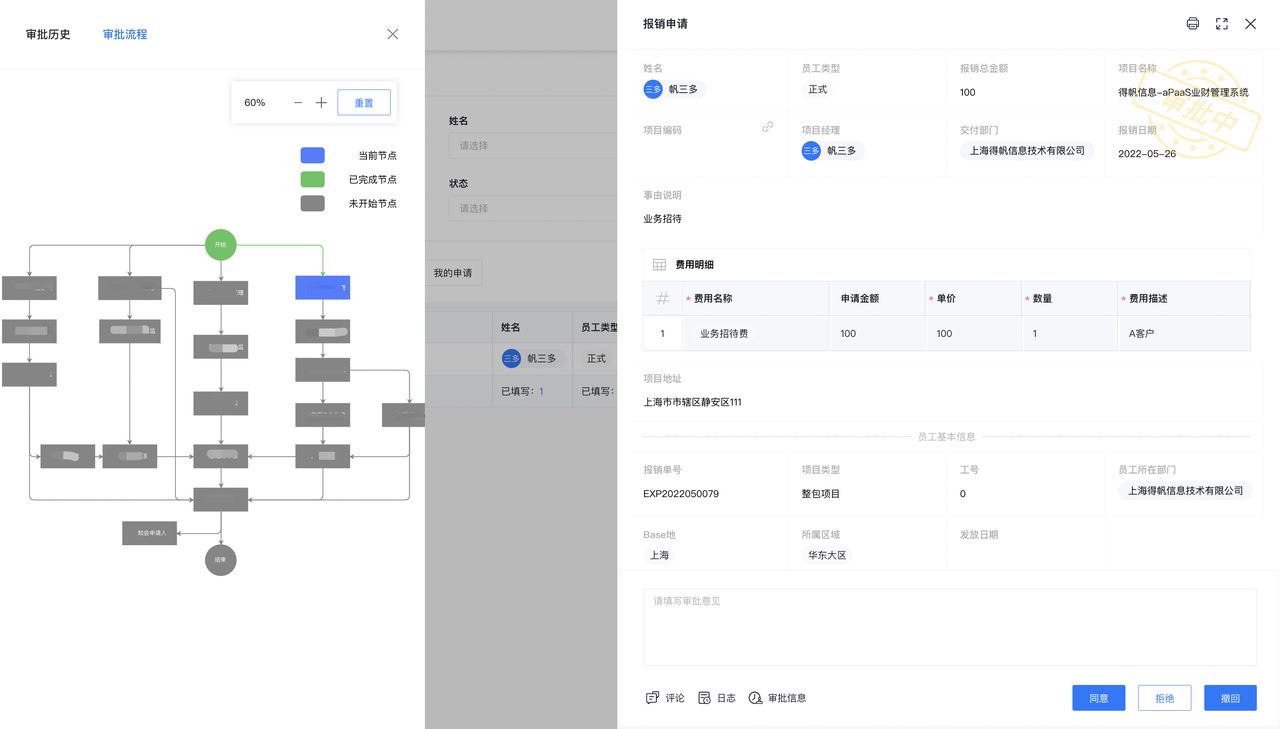The image size is (1280, 729).
Task: Click the 60% zoom level value
Action: click(255, 103)
